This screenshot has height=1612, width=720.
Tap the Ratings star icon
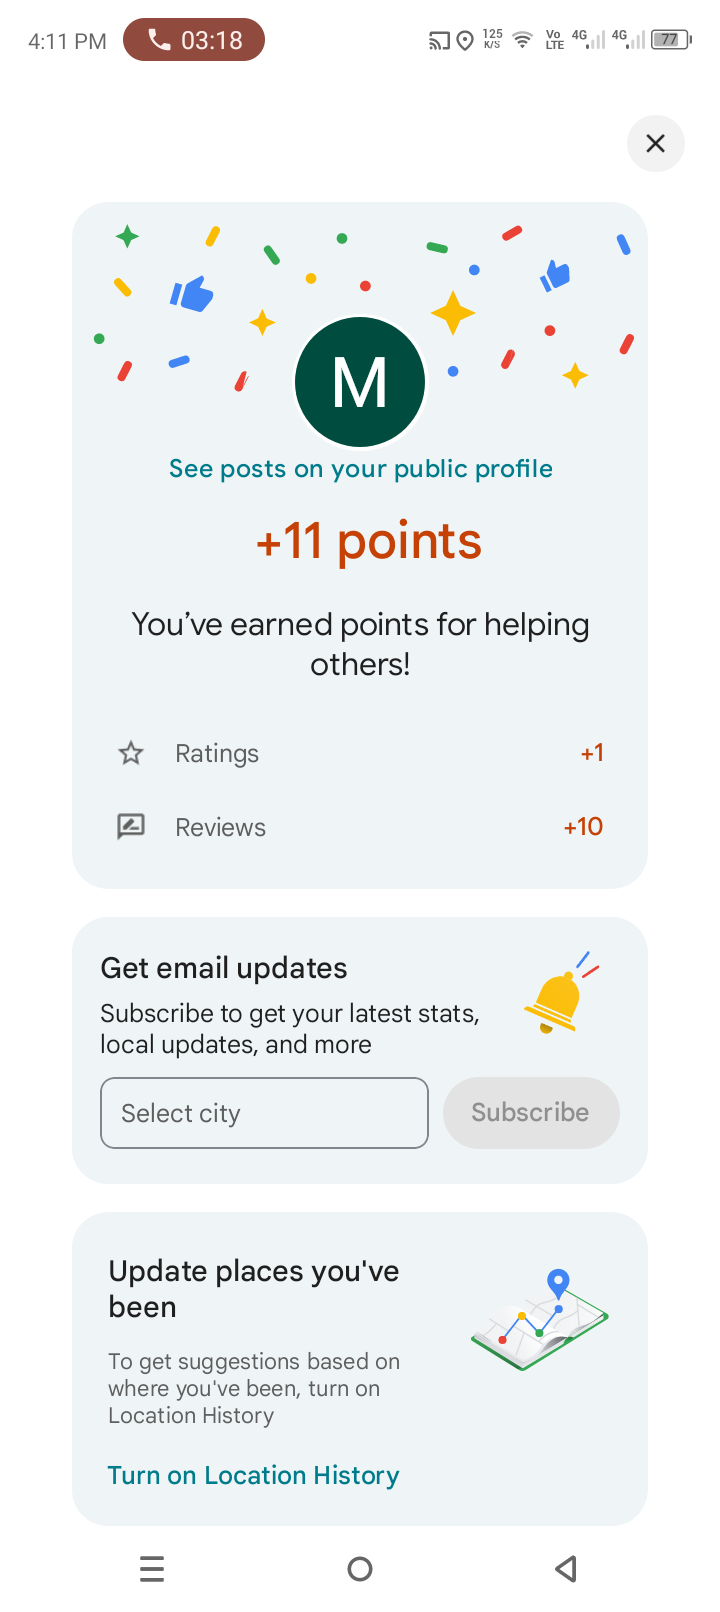pyautogui.click(x=131, y=753)
